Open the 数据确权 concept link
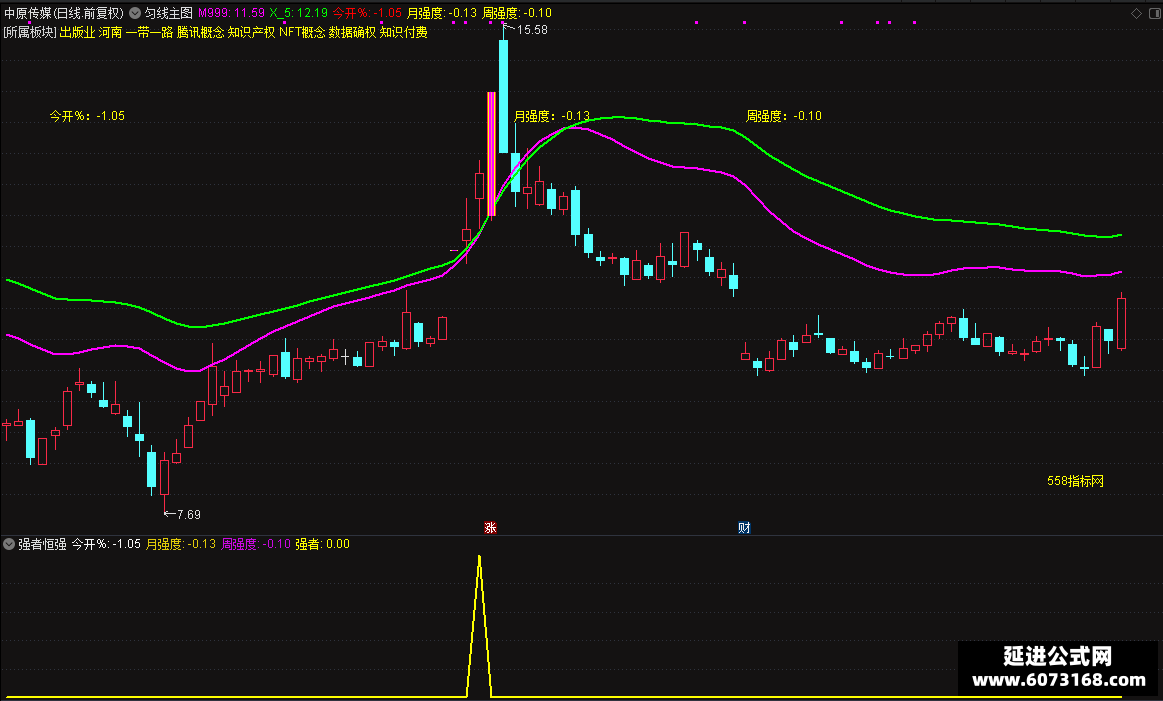The image size is (1163, 701). 352,32
